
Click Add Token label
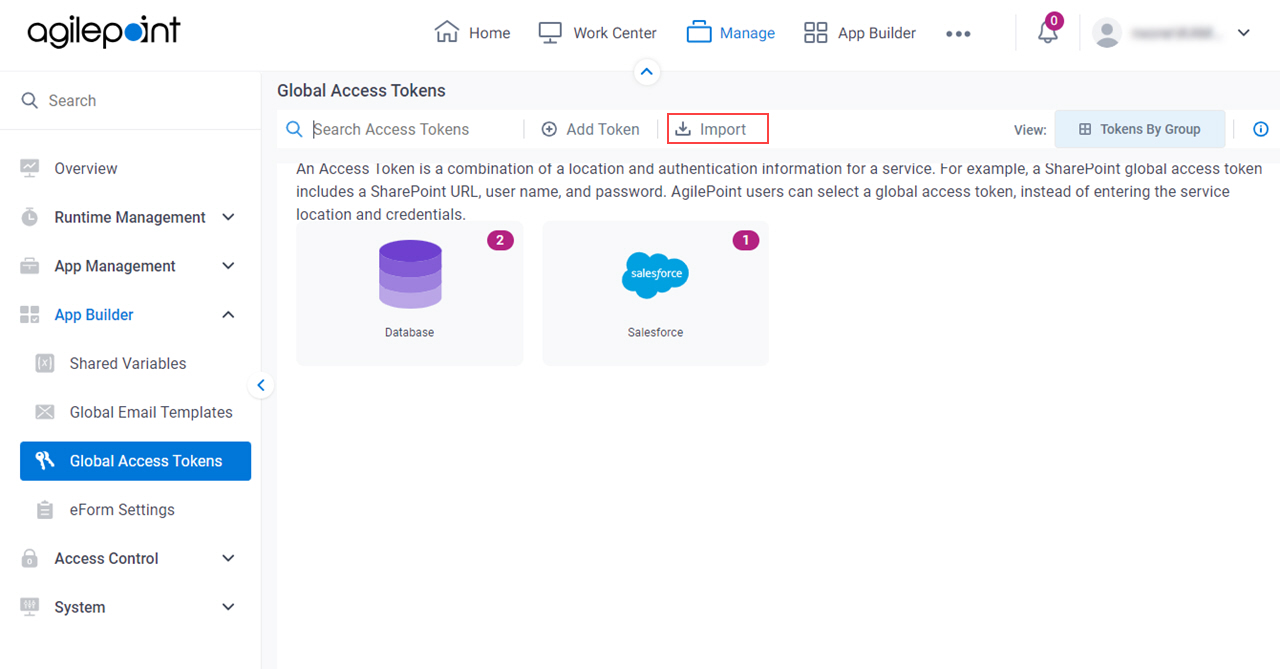[x=603, y=129]
